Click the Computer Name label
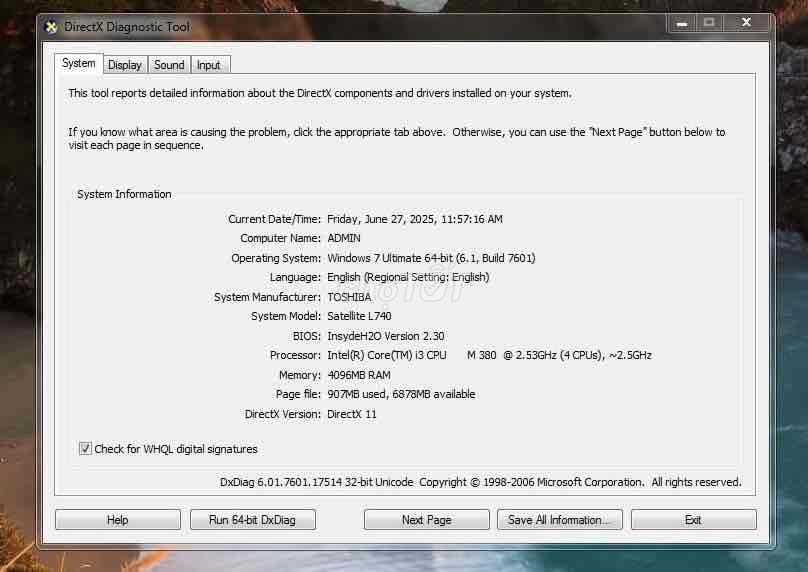This screenshot has height=572, width=808. coord(280,238)
